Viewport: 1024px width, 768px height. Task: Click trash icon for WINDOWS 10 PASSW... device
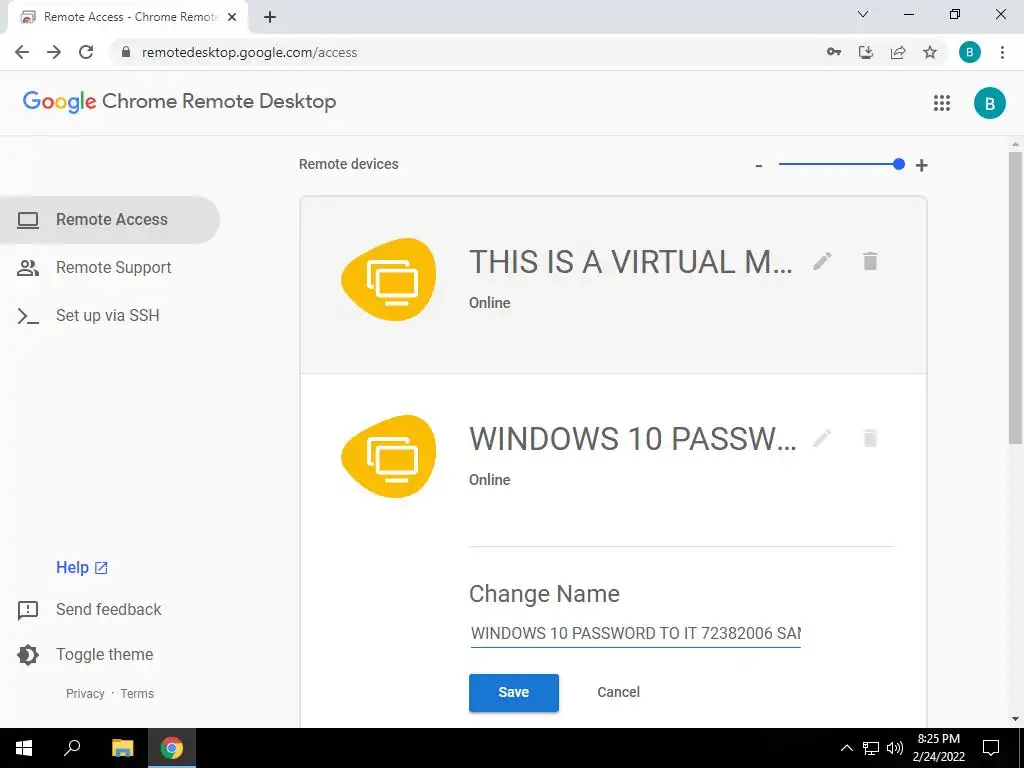click(870, 438)
